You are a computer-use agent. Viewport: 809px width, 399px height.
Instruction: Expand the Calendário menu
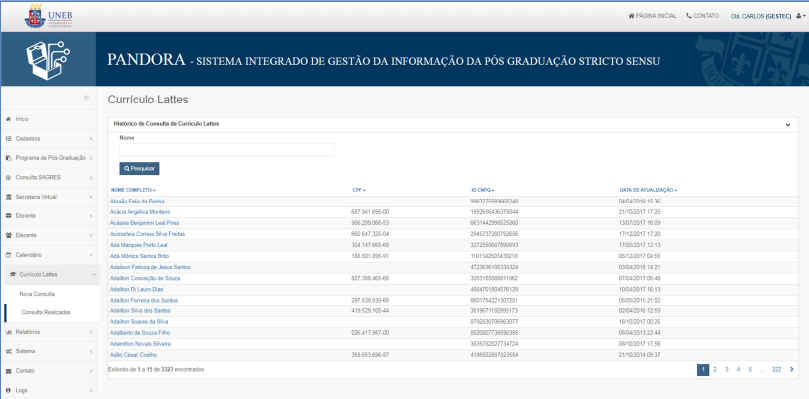pos(91,255)
